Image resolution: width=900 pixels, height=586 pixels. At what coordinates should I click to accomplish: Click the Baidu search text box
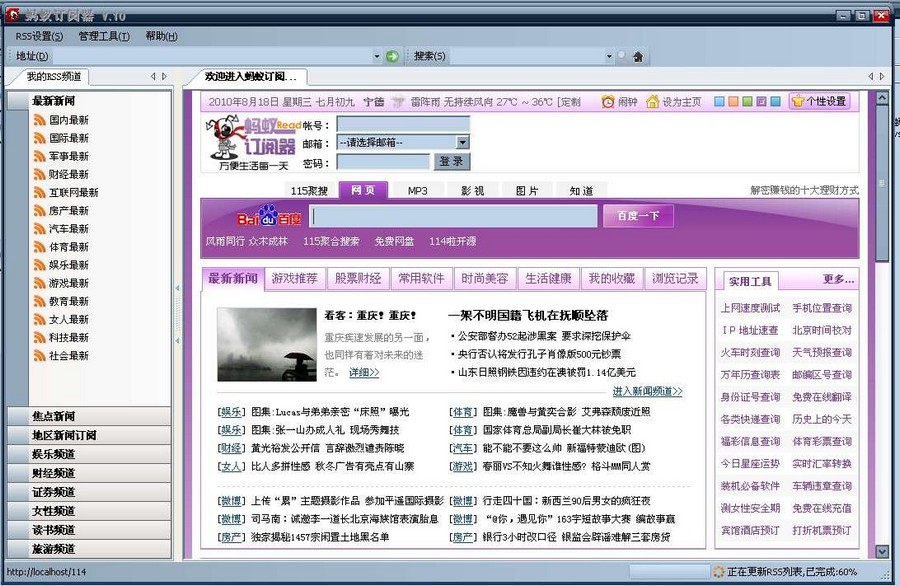point(454,216)
